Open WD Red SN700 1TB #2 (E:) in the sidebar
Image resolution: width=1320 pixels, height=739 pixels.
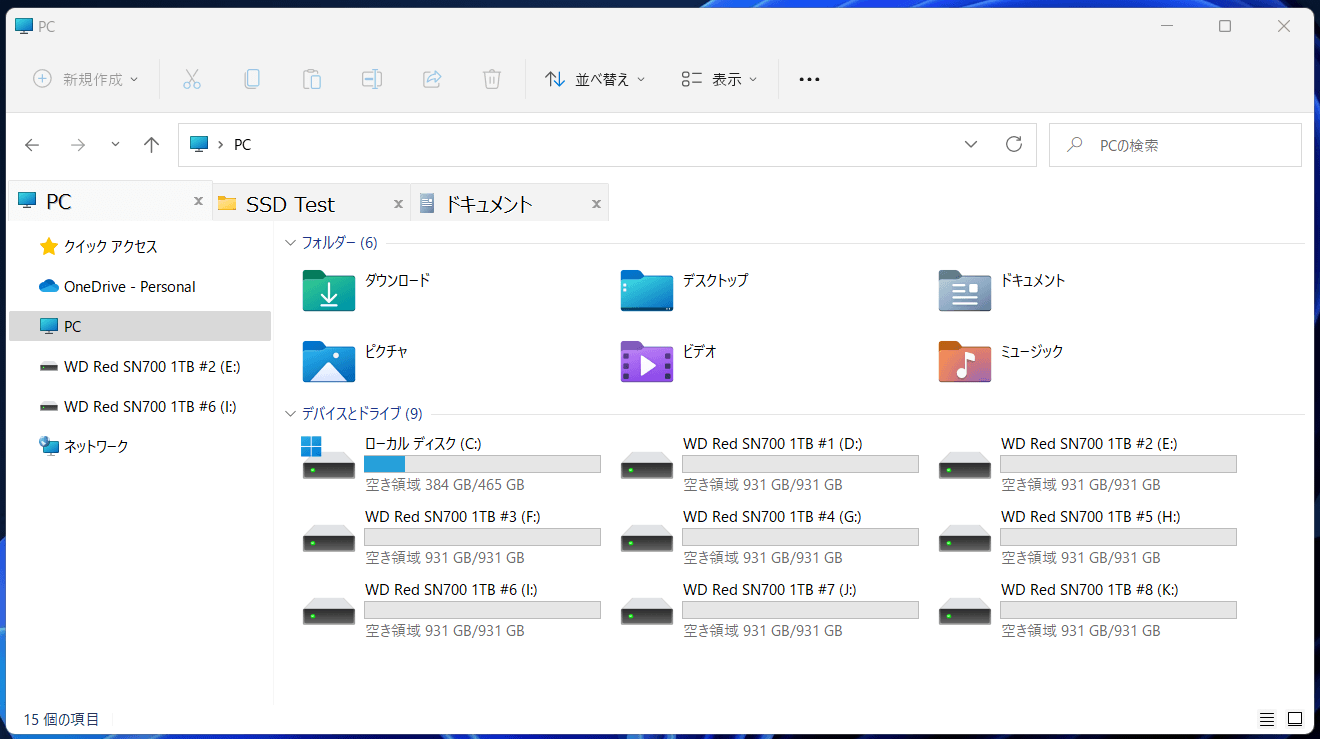(x=140, y=366)
